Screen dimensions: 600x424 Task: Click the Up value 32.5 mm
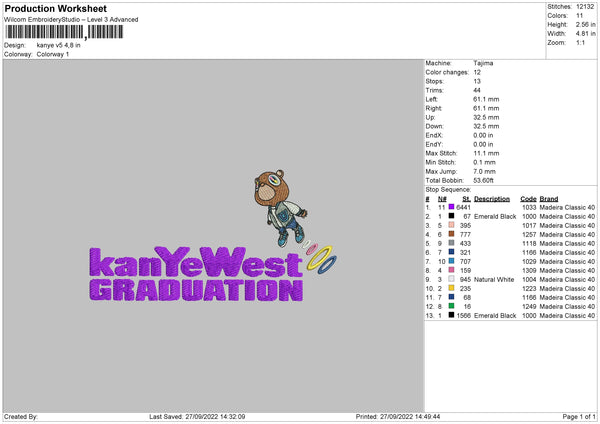pos(486,117)
